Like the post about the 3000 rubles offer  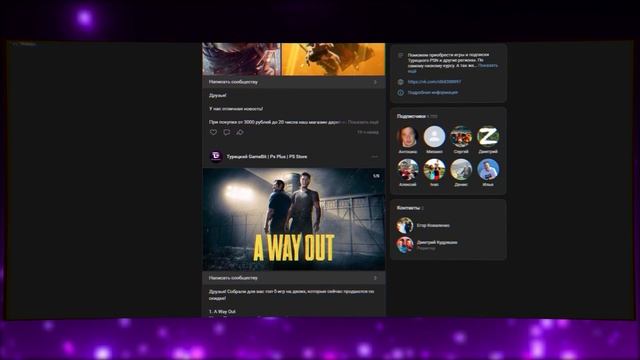point(213,132)
